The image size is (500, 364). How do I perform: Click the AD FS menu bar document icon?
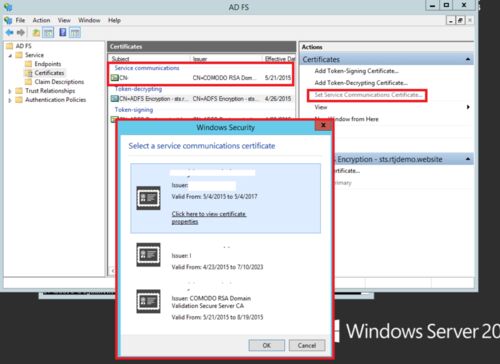[x=8, y=20]
